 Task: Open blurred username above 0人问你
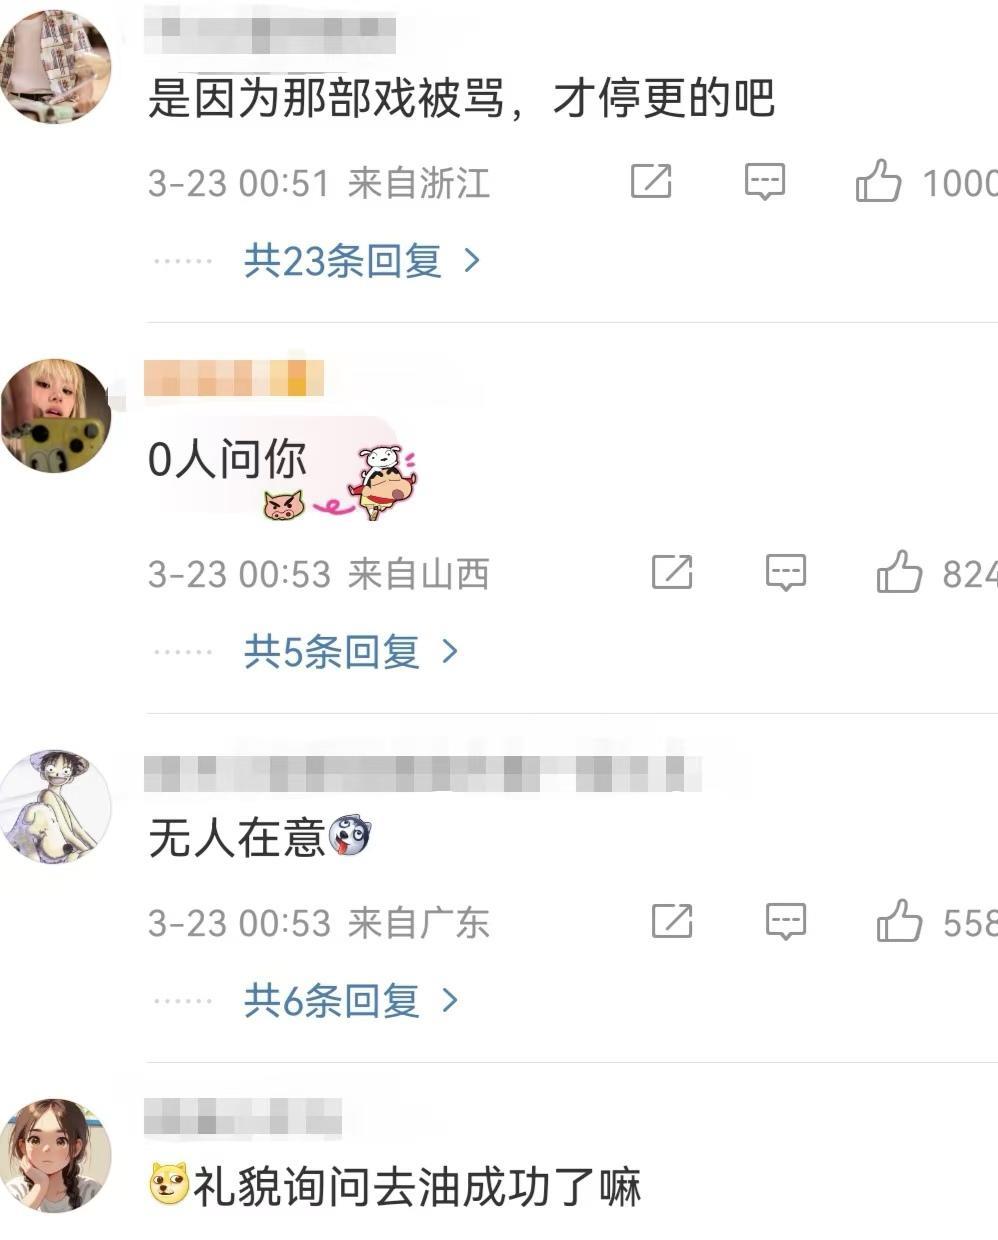click(x=234, y=378)
